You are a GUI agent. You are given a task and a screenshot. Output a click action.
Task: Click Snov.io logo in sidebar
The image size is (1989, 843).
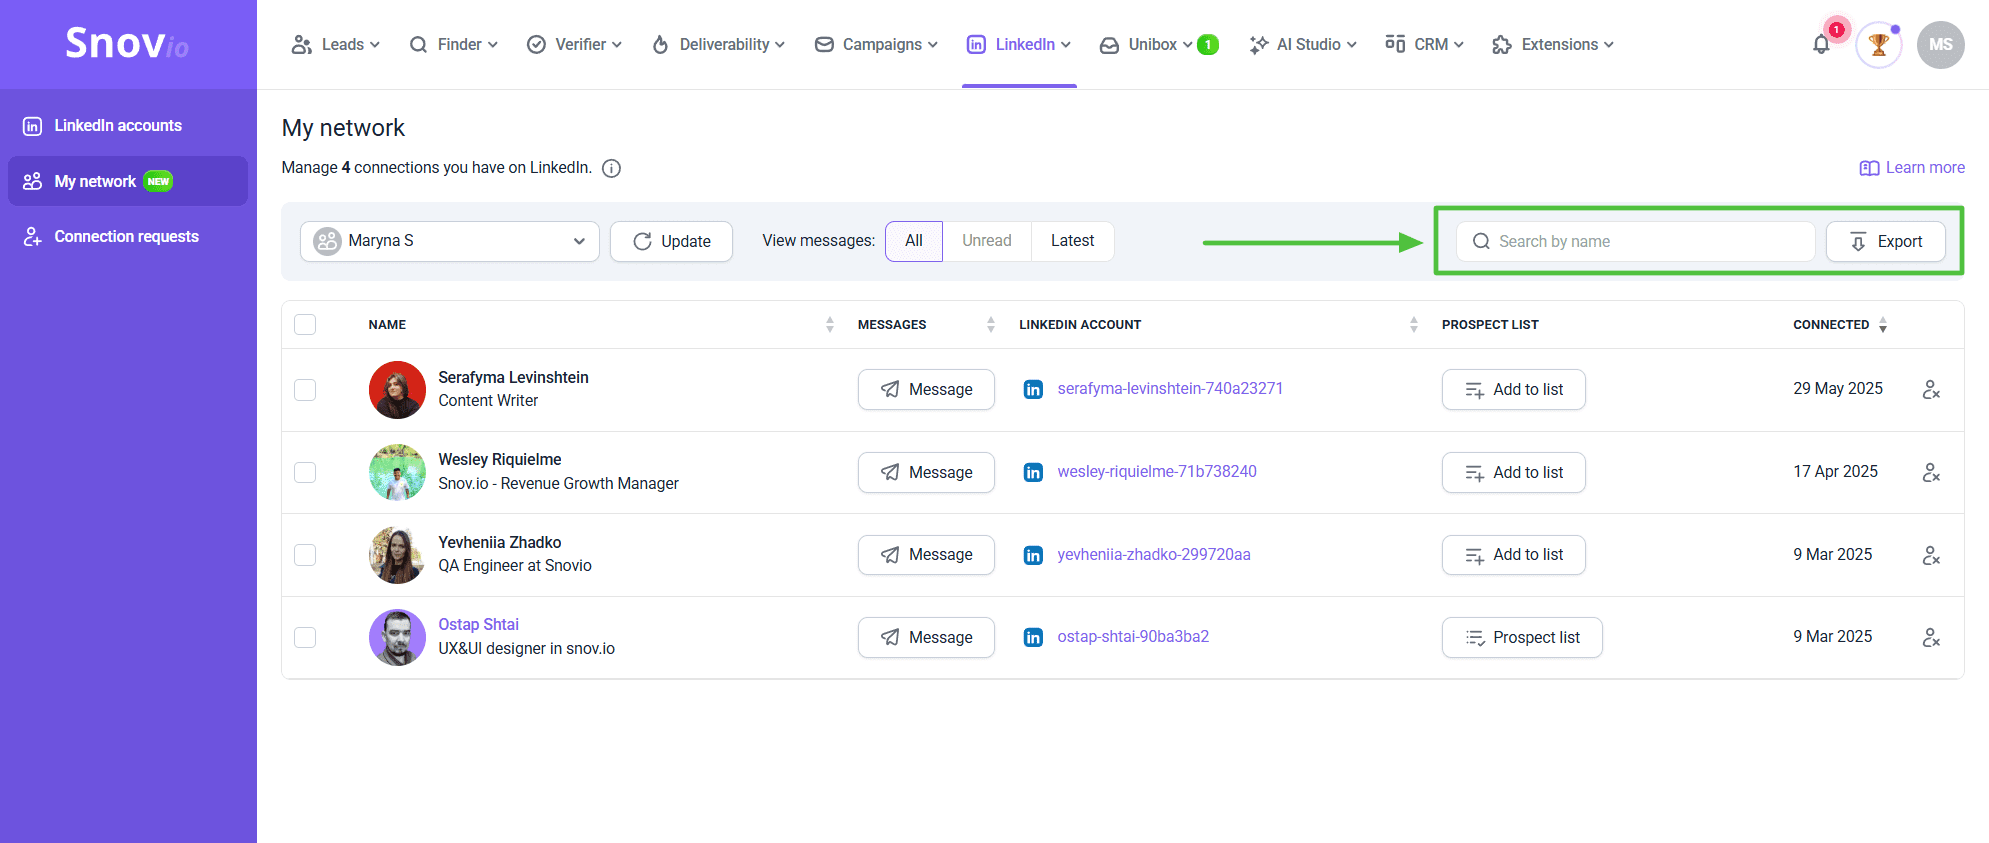point(127,44)
